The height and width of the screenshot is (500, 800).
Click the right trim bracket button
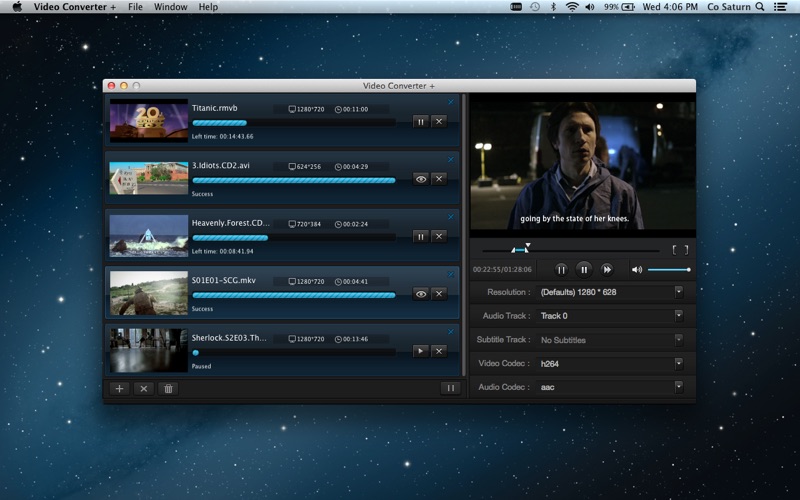pyautogui.click(x=686, y=249)
